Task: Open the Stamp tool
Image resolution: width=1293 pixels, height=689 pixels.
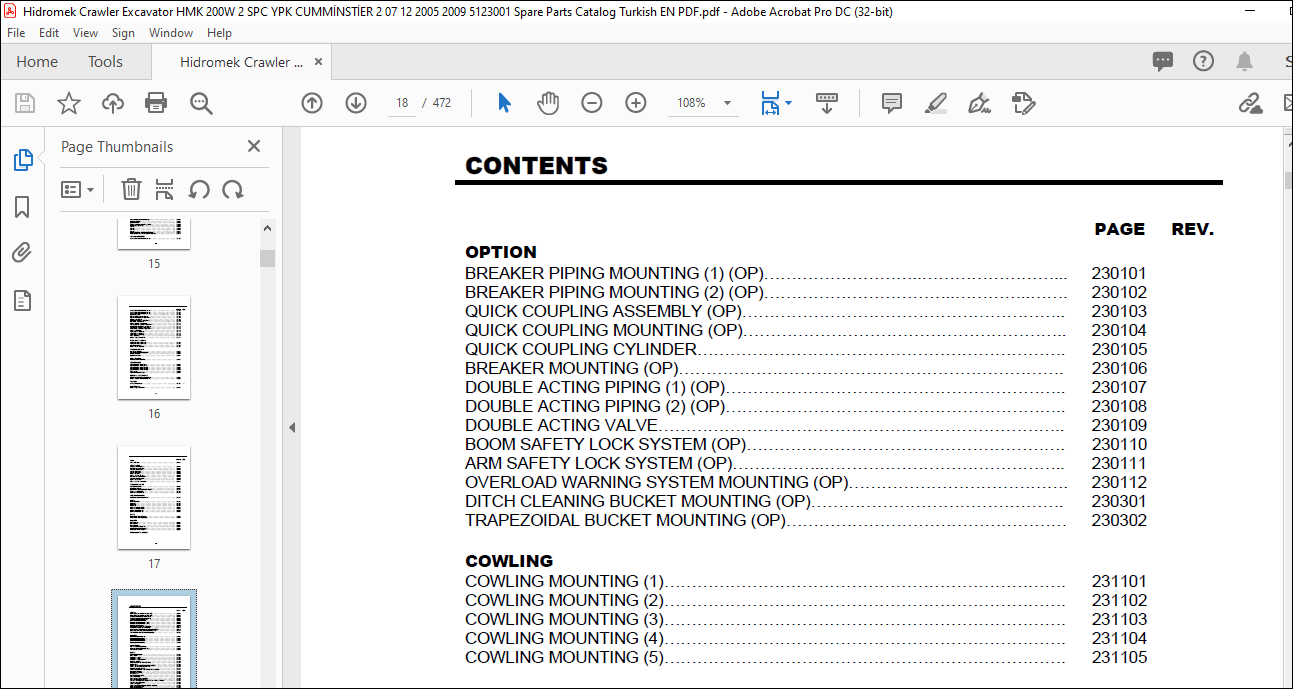Action: click(1023, 103)
